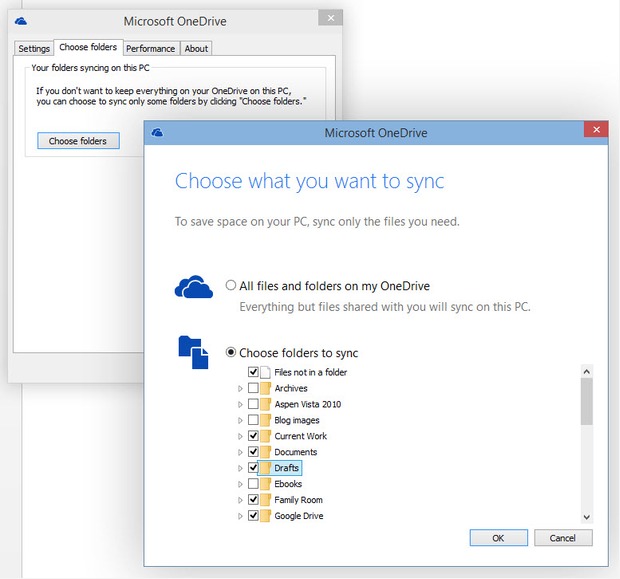620x579 pixels.
Task: Uncheck the Drafts checkbox
Action: (x=253, y=467)
